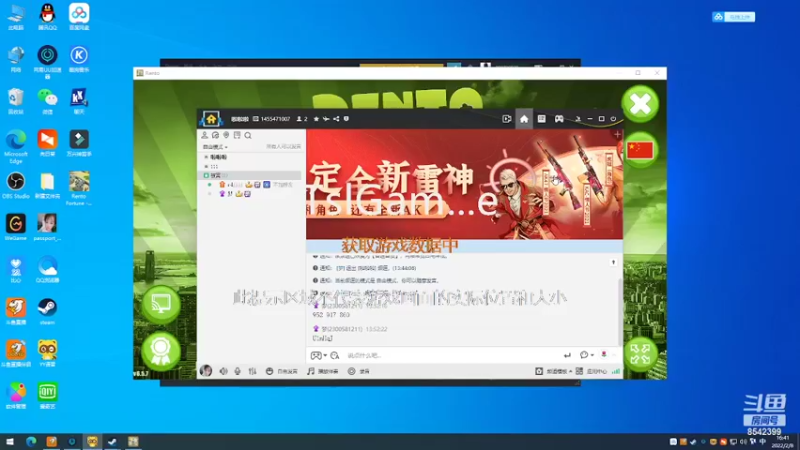Click the green monitor button in Rento
This screenshot has height=450, width=800.
click(x=161, y=305)
